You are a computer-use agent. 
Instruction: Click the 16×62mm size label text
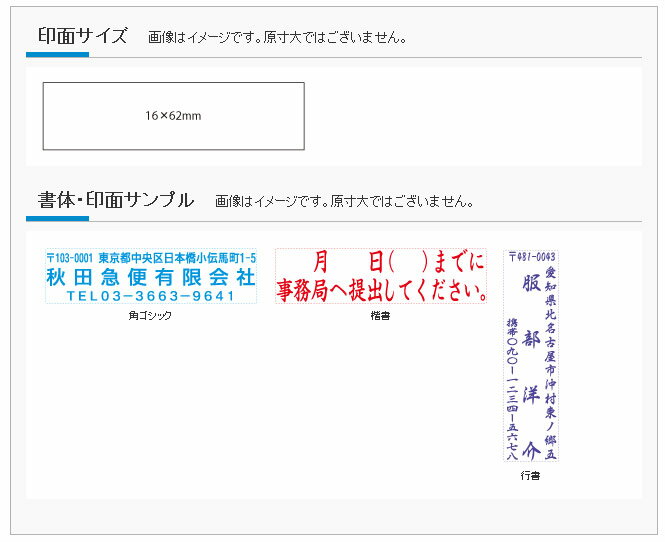[x=173, y=116]
